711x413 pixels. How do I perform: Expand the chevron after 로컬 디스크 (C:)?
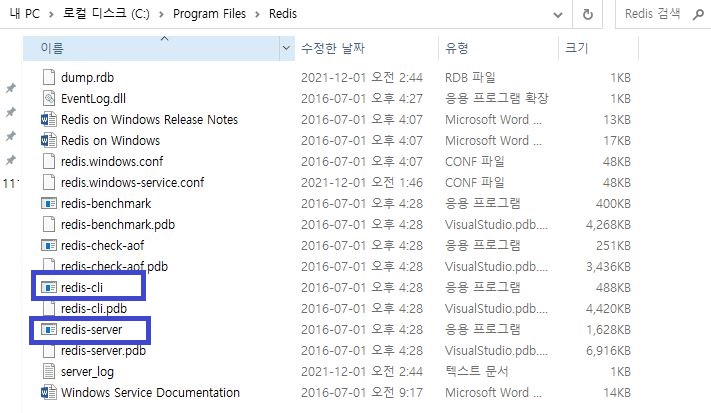[x=161, y=15]
